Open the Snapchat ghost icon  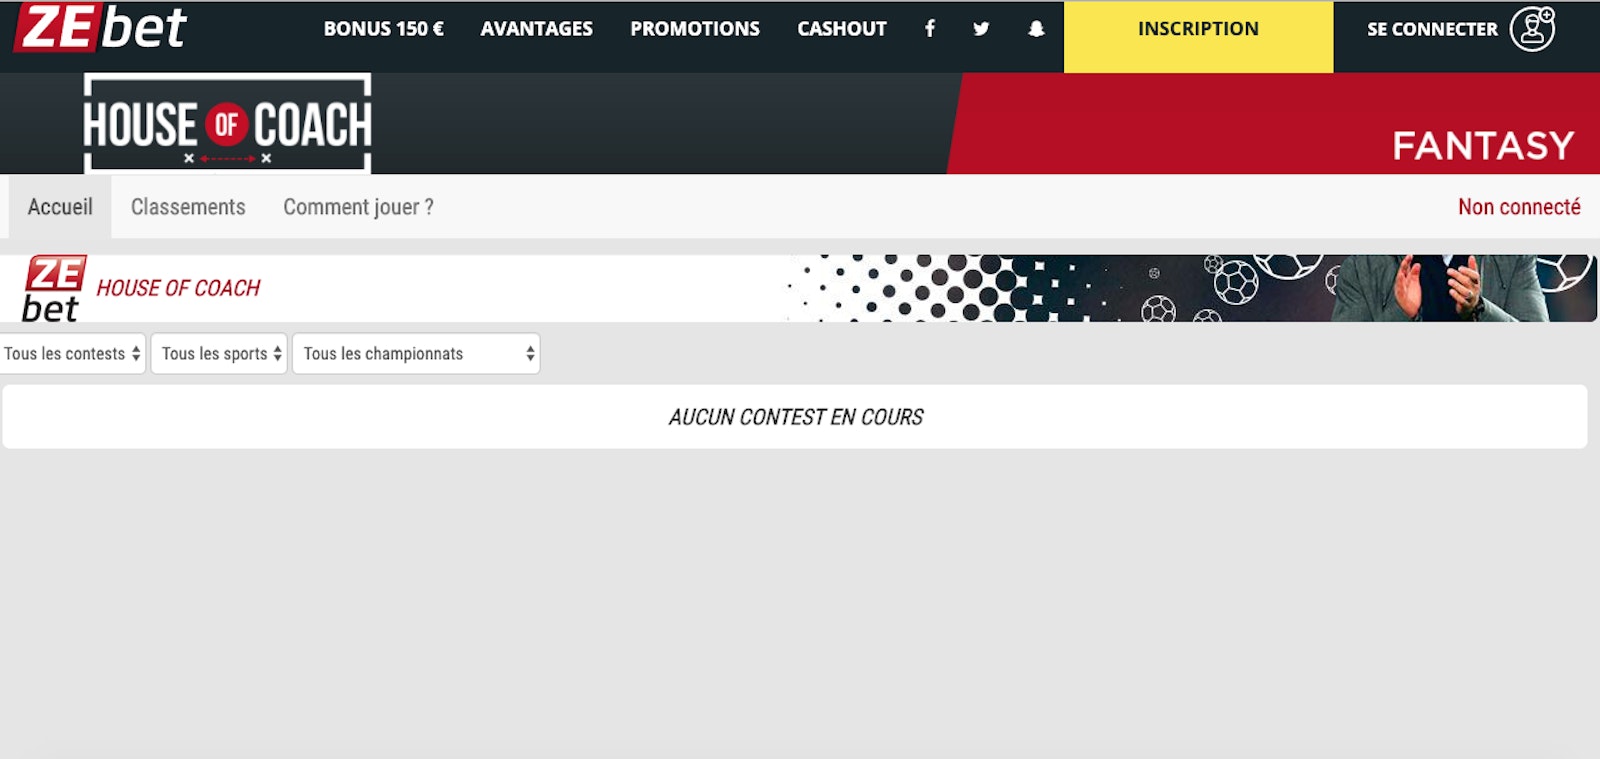click(x=1036, y=29)
